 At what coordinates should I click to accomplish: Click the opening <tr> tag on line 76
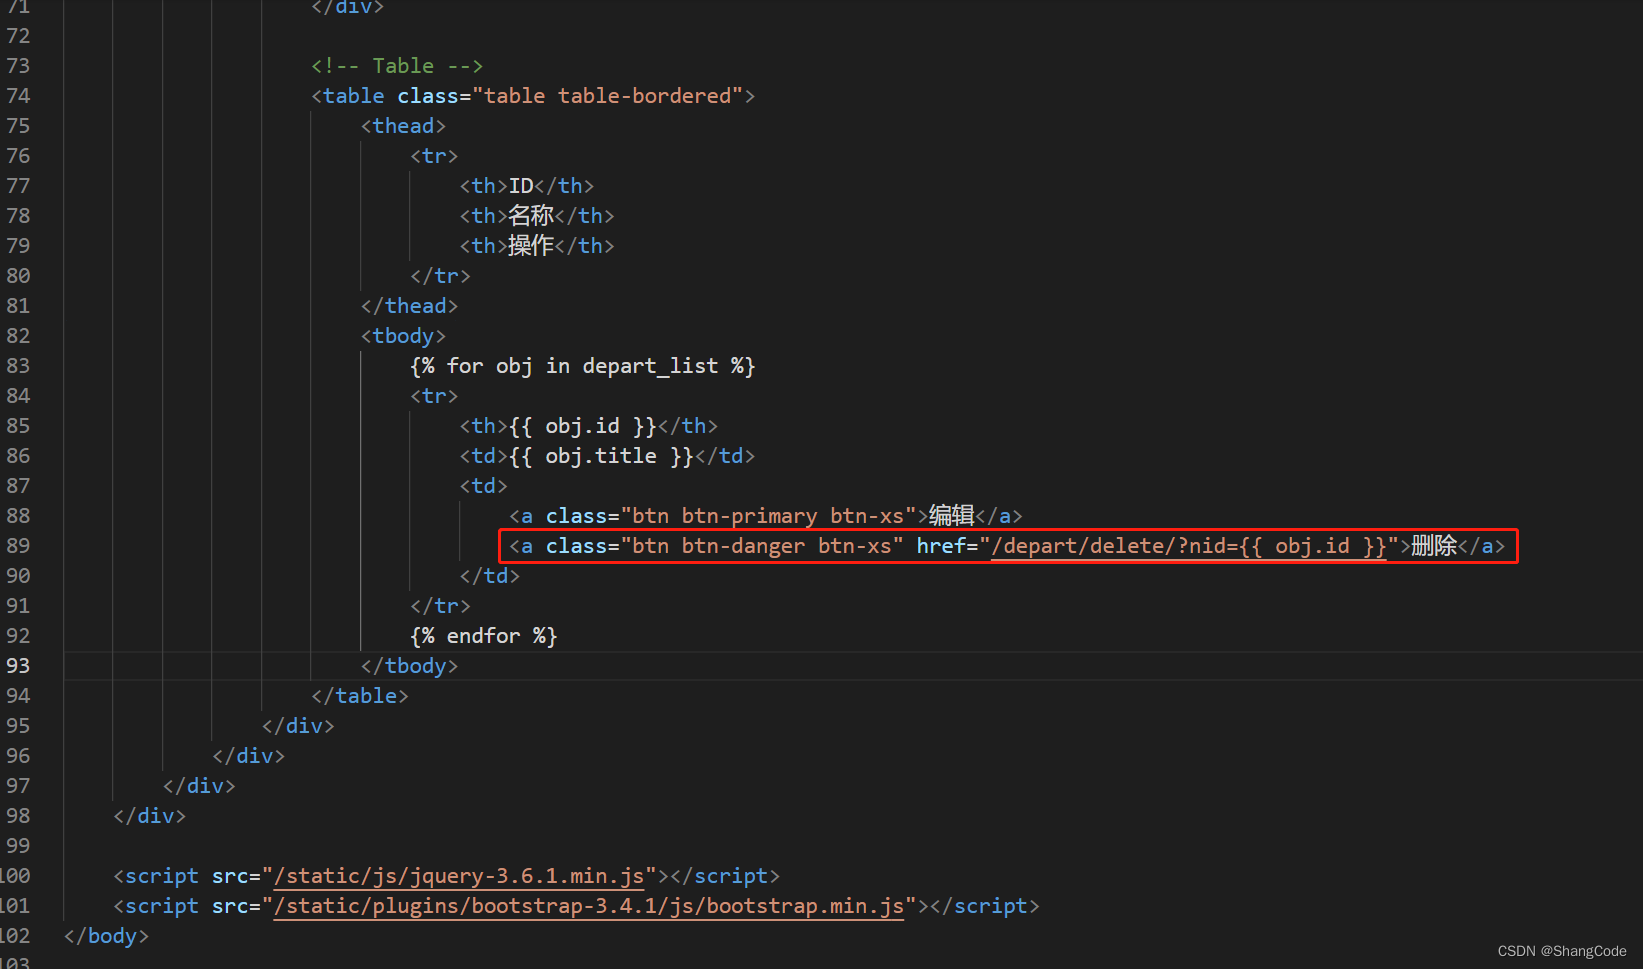pos(434,156)
